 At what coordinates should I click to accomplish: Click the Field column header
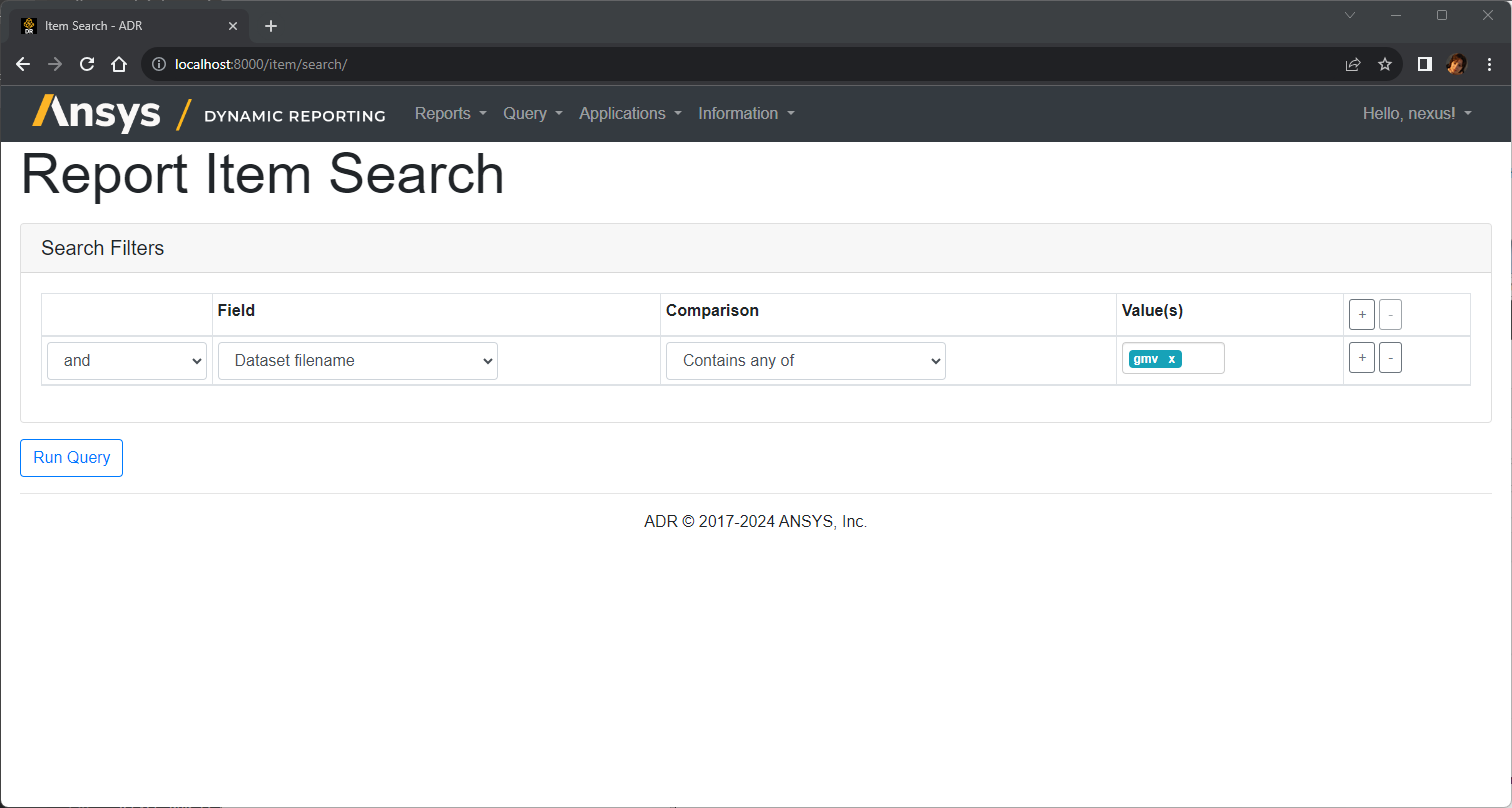[236, 311]
